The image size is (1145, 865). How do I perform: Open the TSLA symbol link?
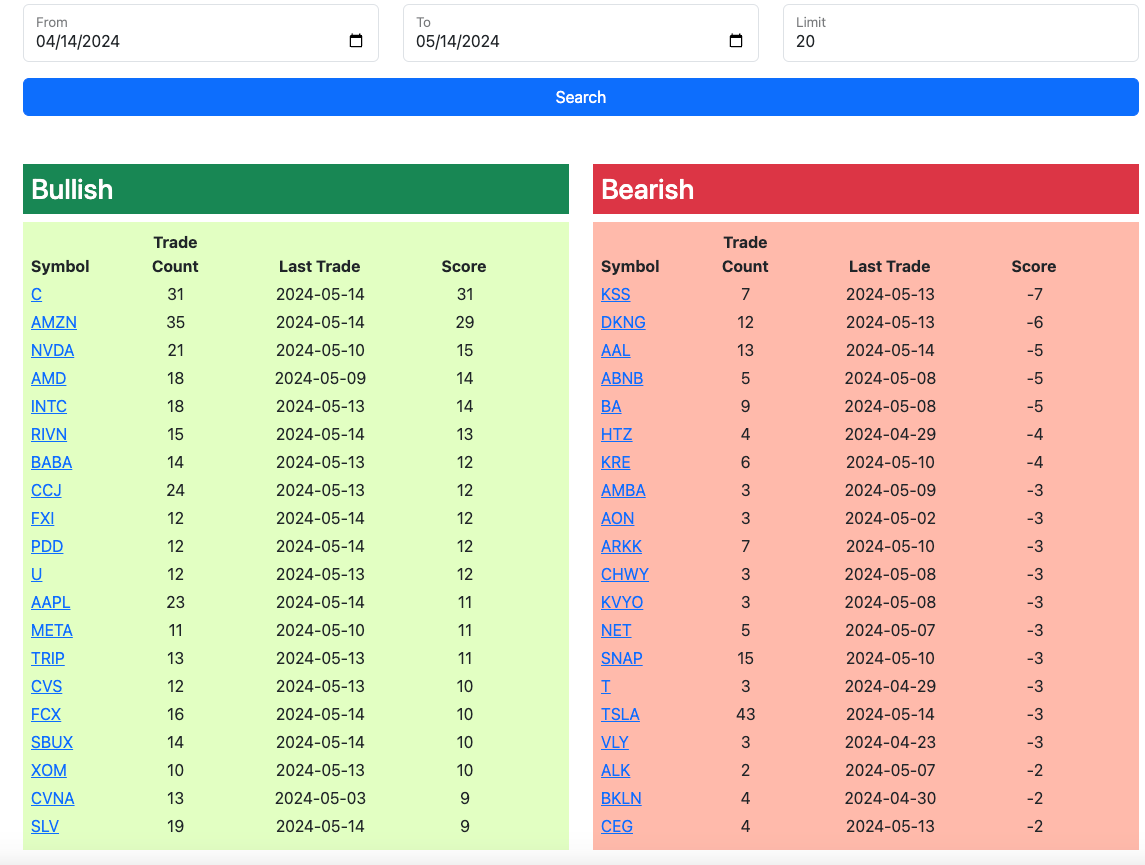click(621, 715)
